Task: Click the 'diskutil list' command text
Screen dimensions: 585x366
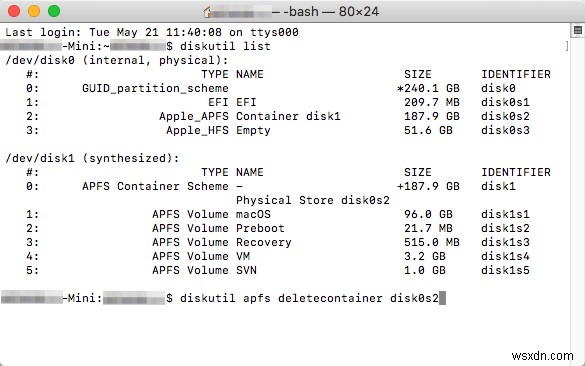Action: 225,46
